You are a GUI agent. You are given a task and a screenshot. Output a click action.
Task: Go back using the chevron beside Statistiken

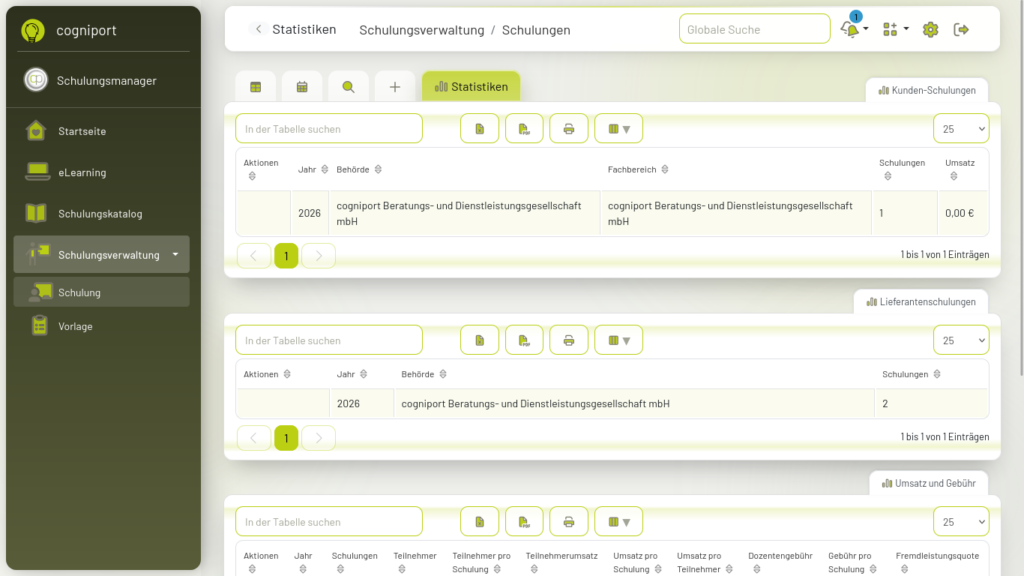coord(259,29)
